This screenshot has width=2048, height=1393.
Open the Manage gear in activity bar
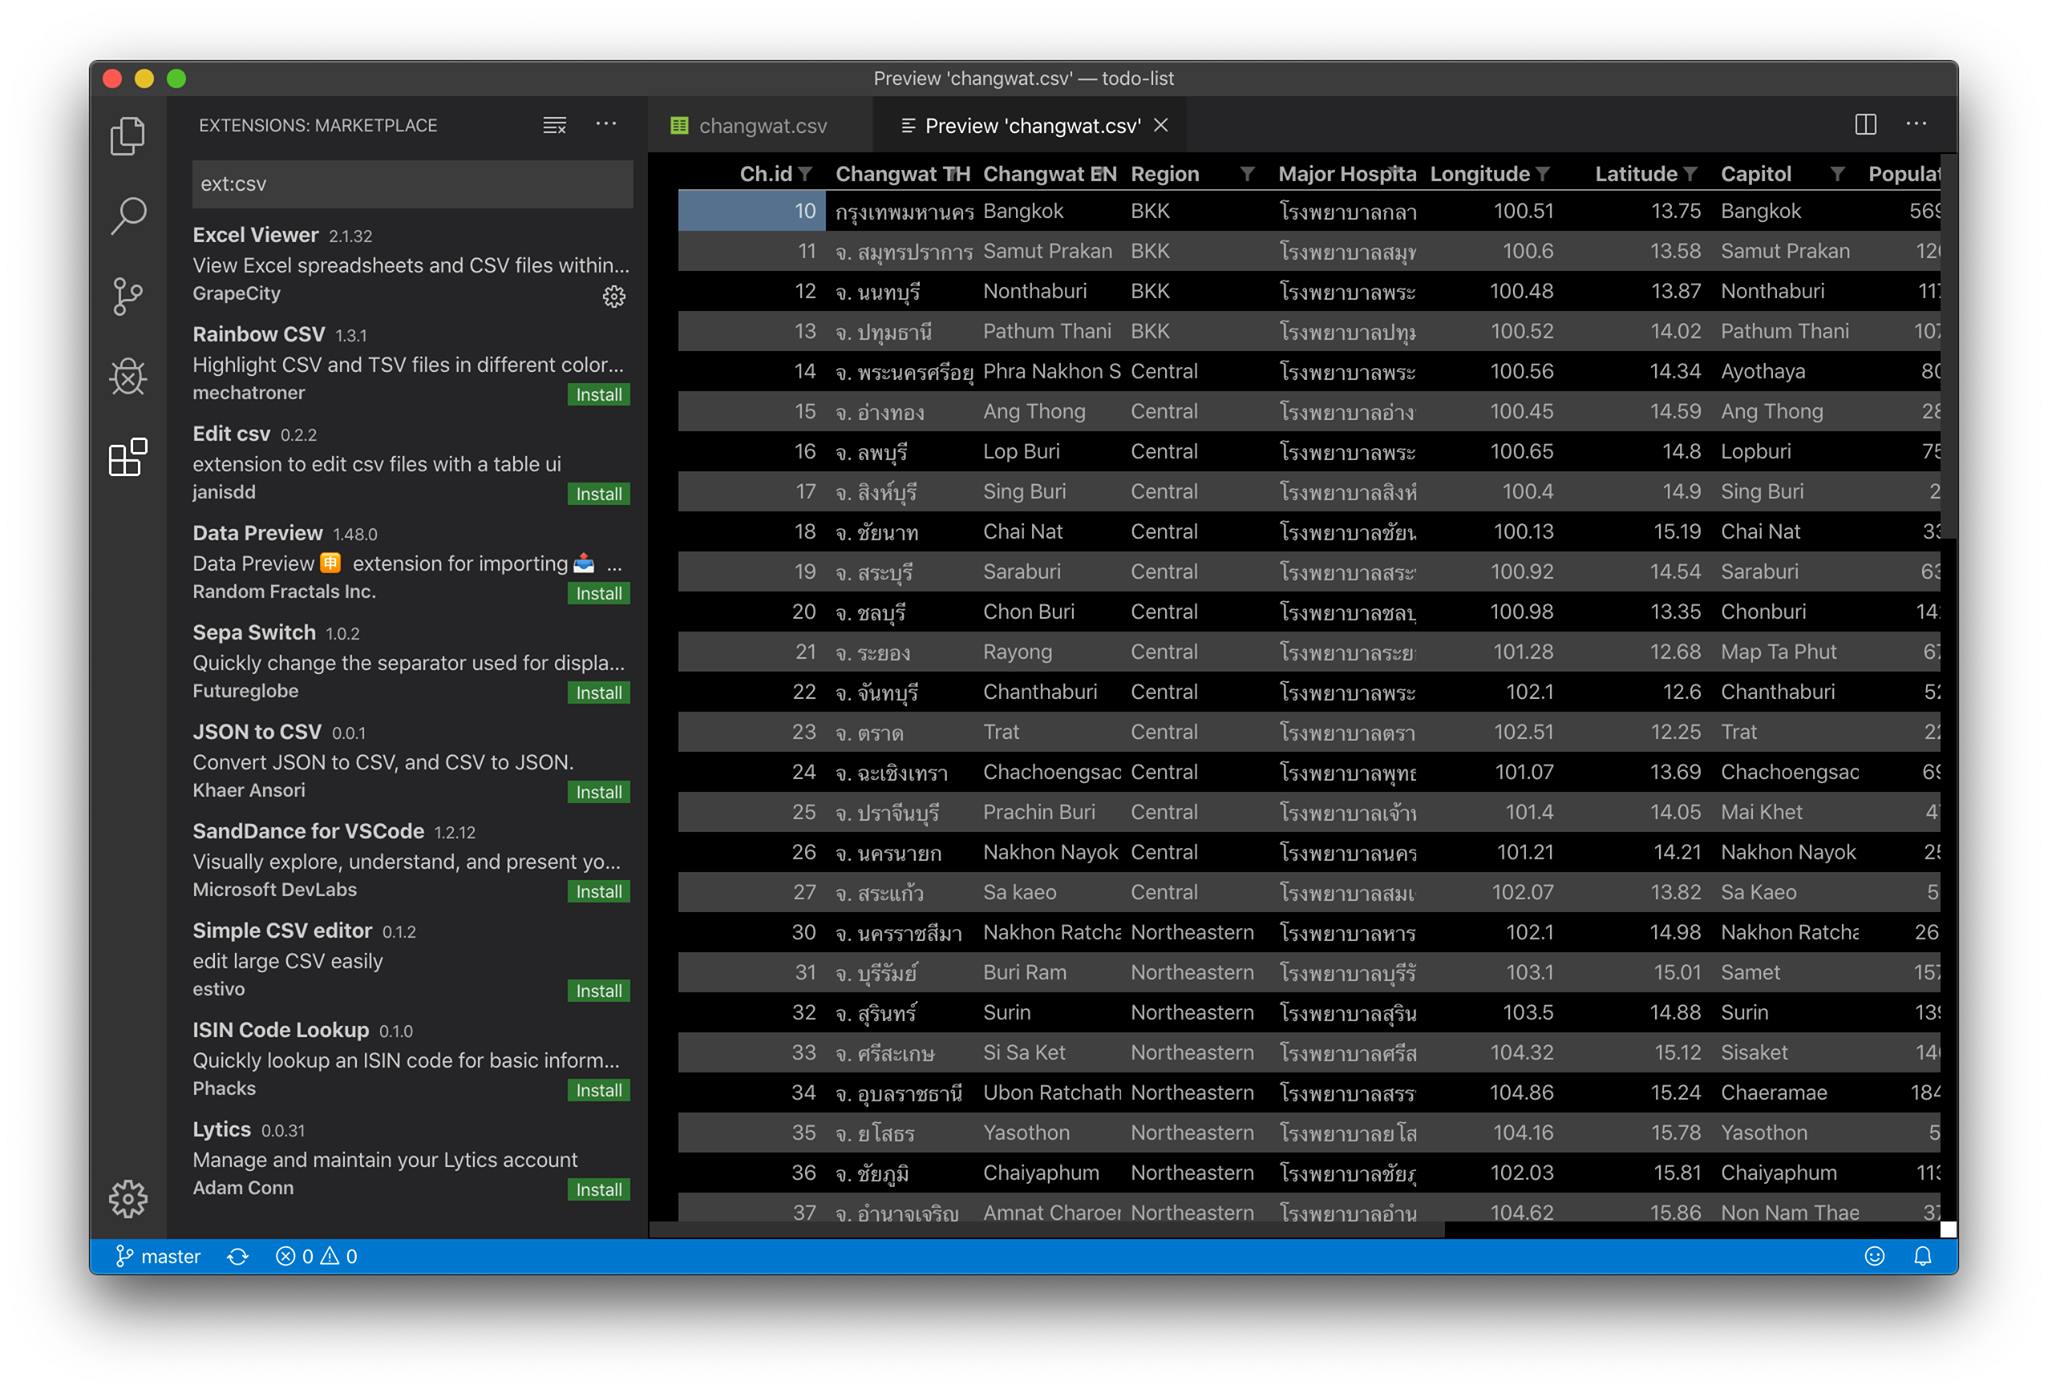128,1198
